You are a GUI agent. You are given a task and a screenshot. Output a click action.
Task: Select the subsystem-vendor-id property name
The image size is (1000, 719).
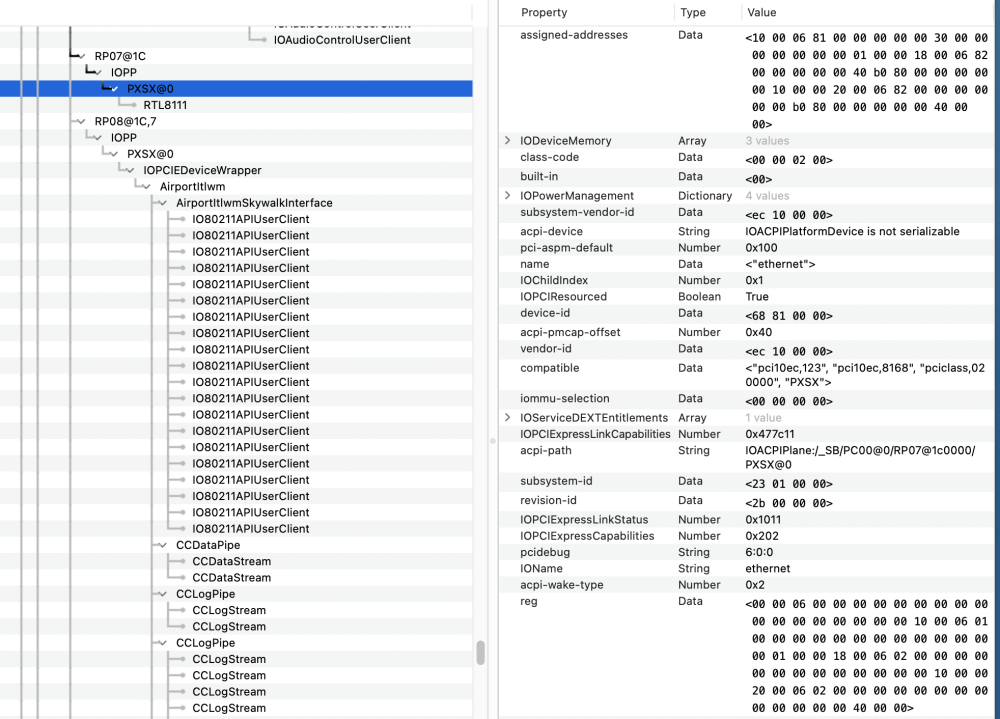tap(577, 212)
